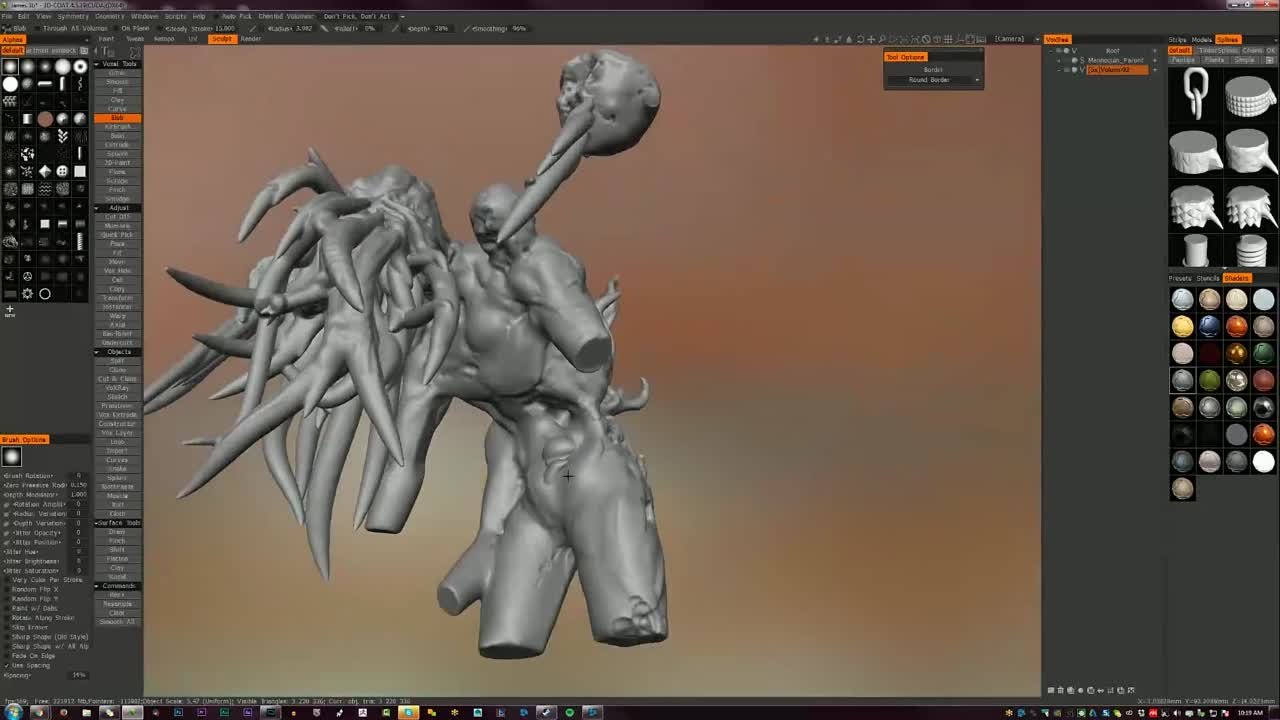Select the chain link spline thumbnail
The image size is (1280, 720).
point(1195,95)
